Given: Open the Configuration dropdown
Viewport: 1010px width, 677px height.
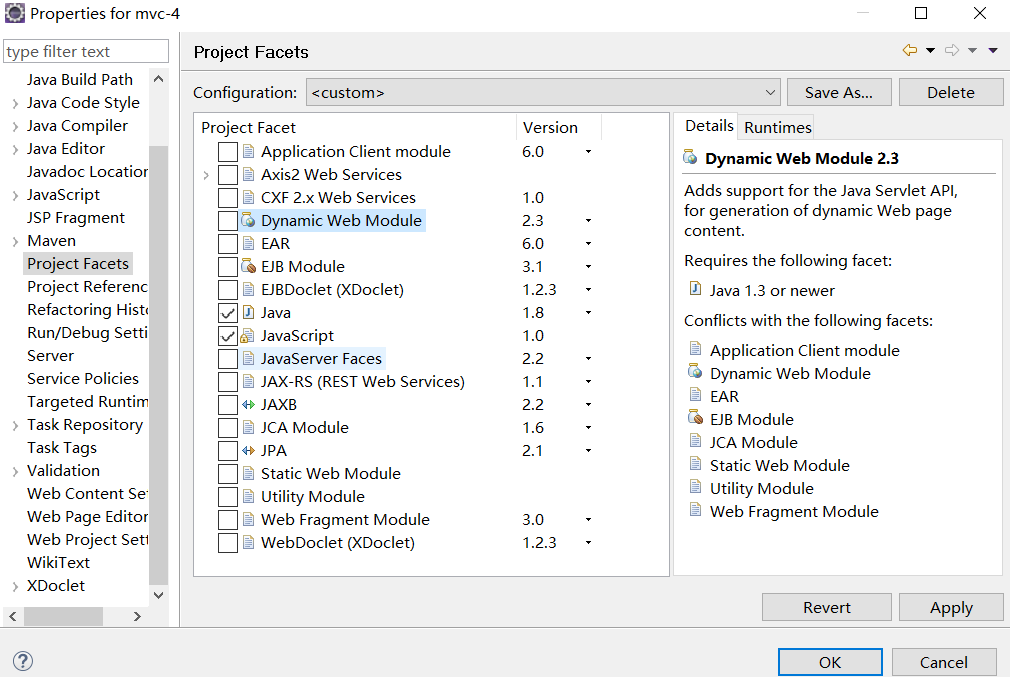Looking at the screenshot, I should click(x=543, y=93).
